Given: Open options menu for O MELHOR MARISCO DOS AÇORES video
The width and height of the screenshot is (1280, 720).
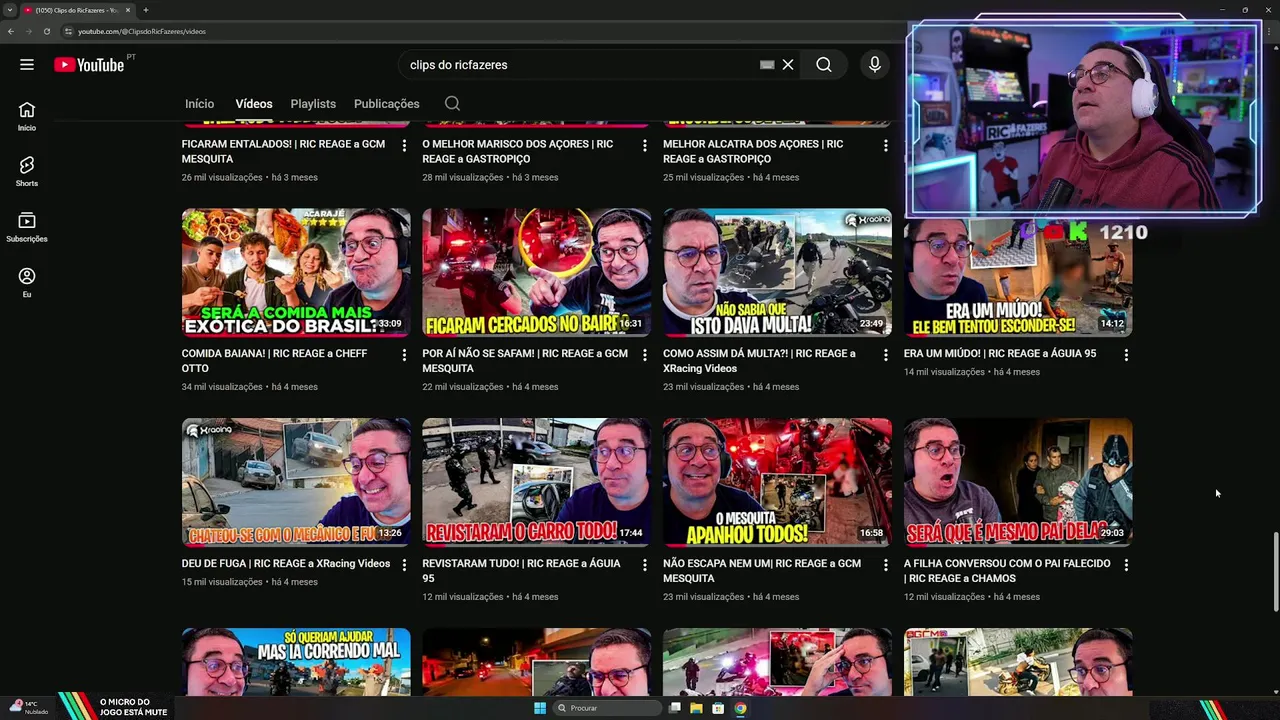Looking at the screenshot, I should tap(645, 146).
